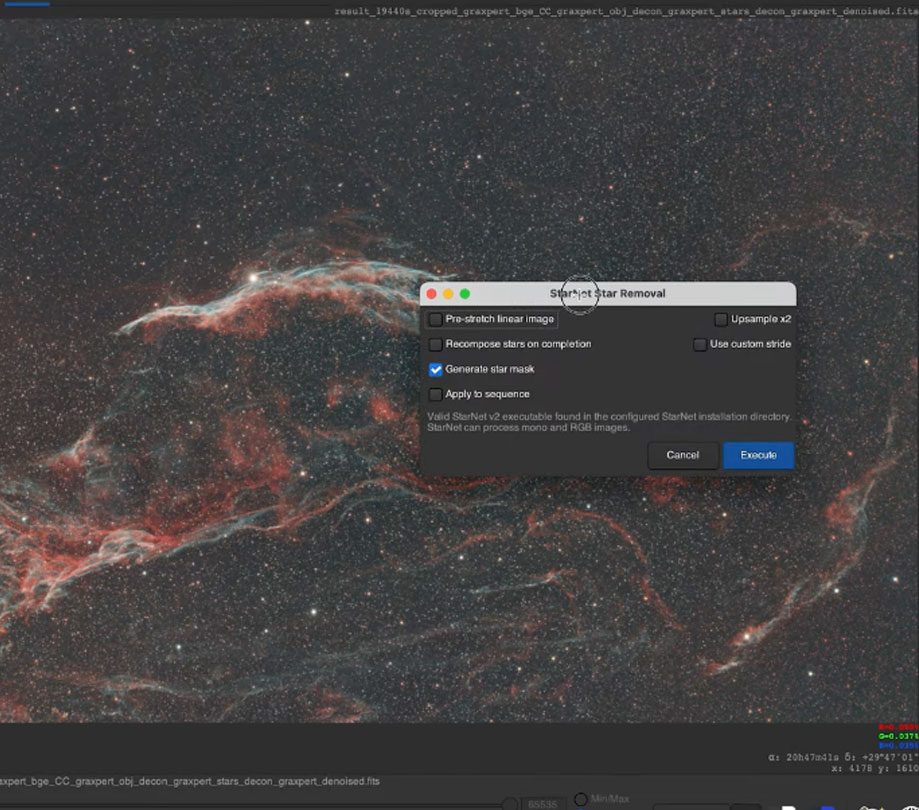Click the "StarNet Star Removal" dialog title bar
Viewport: 919px width, 810px height.
(610, 293)
